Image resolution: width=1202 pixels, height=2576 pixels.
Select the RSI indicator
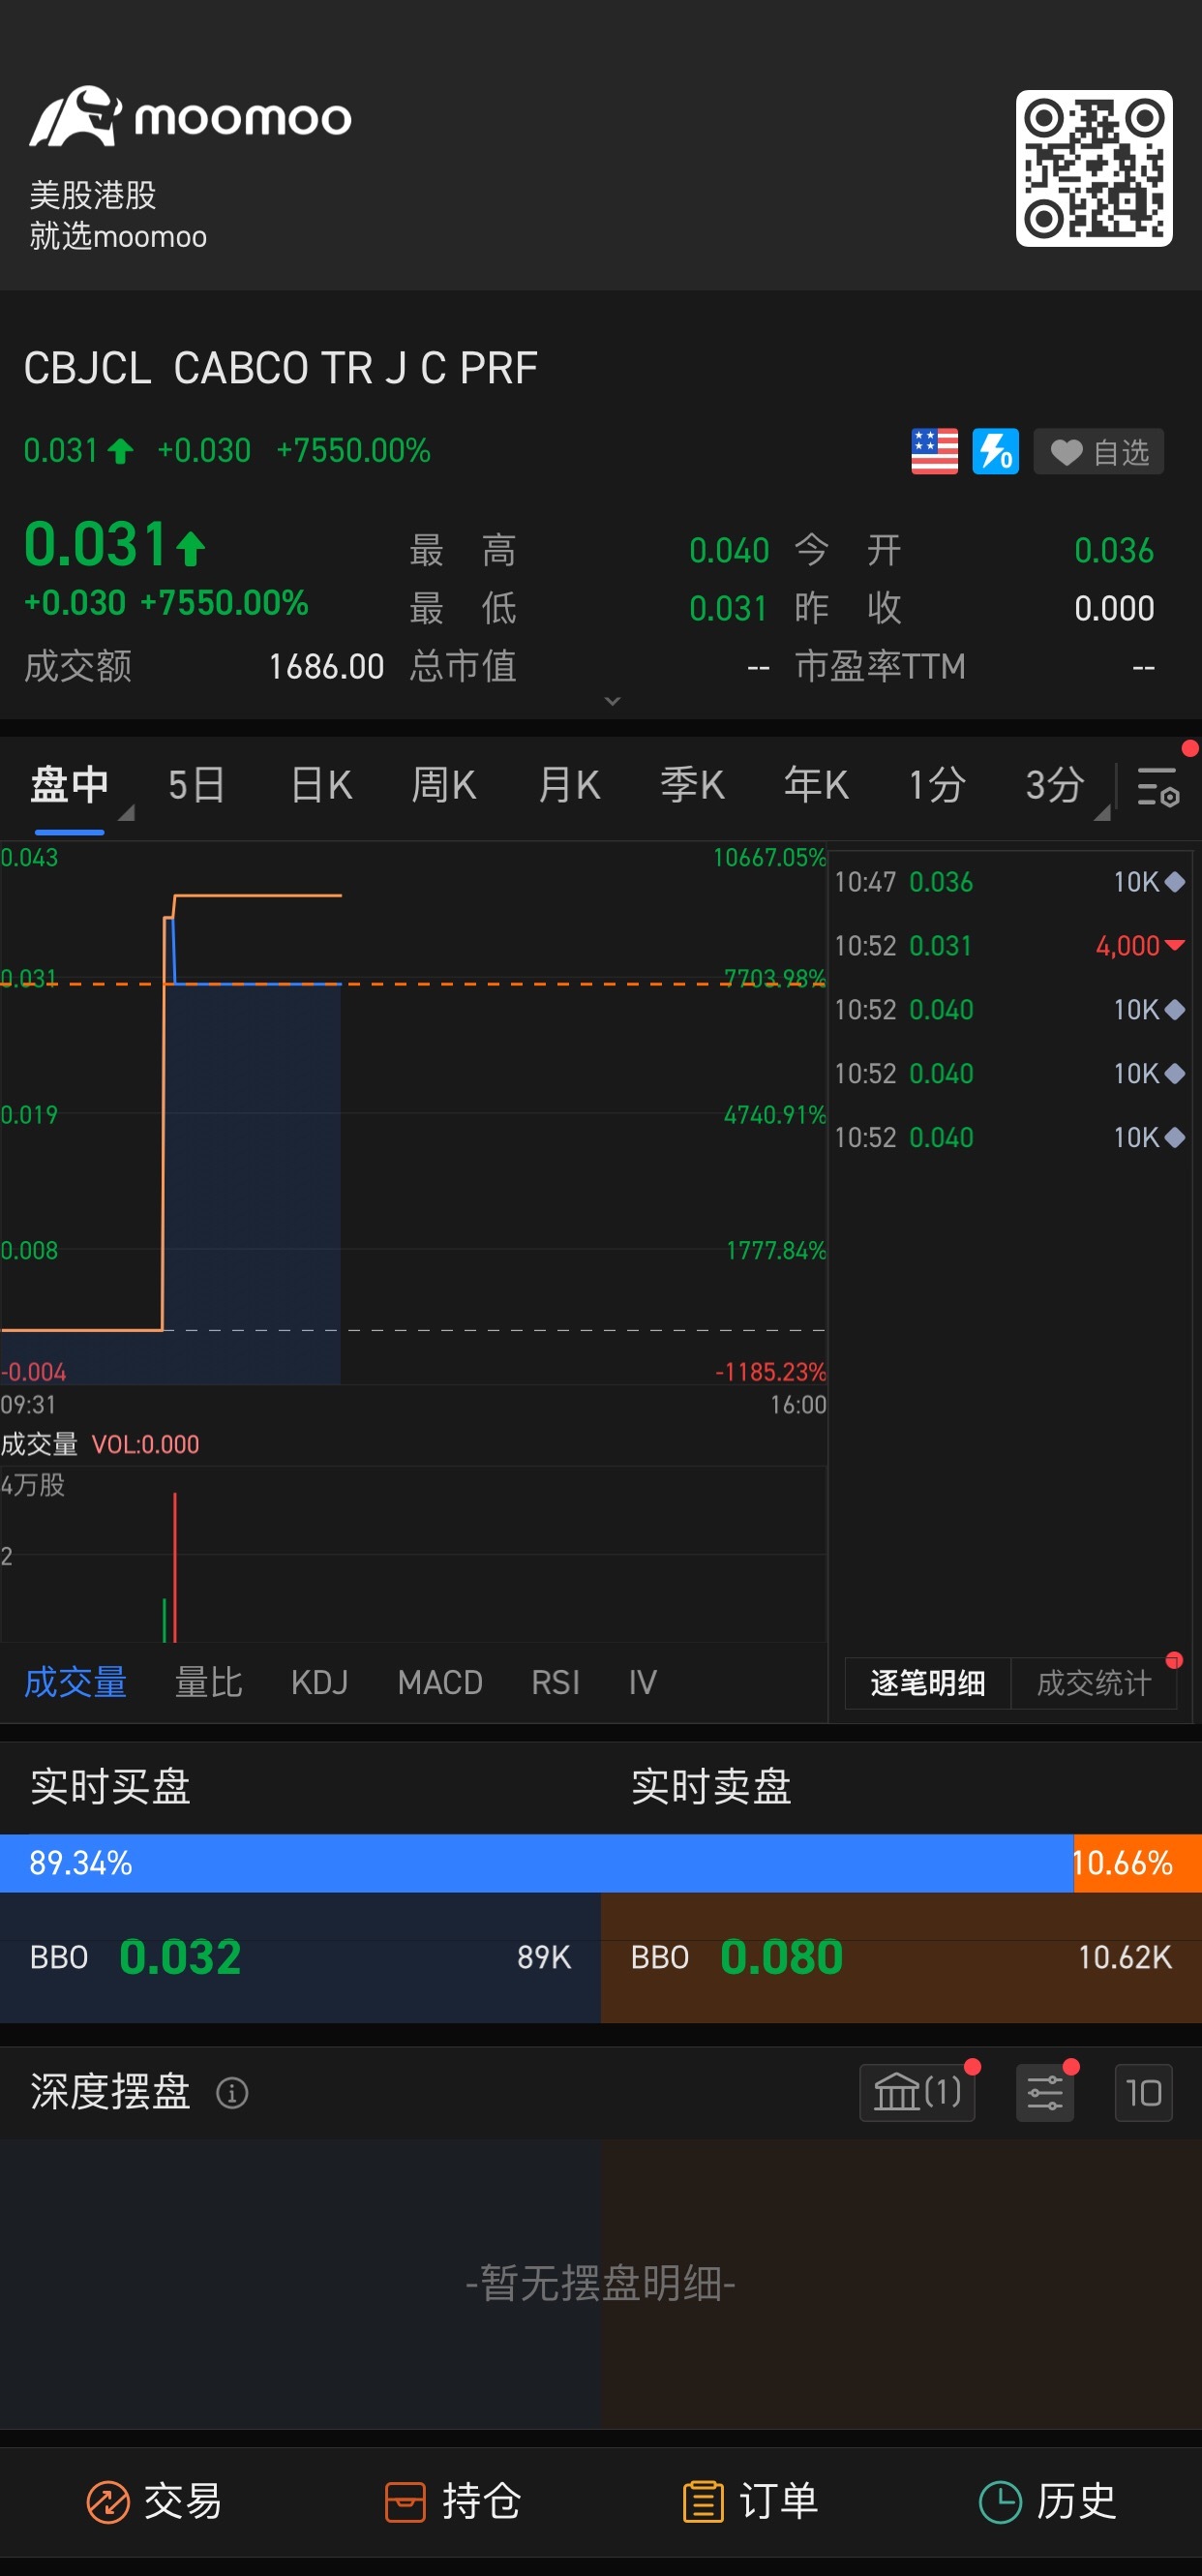pyautogui.click(x=555, y=1683)
